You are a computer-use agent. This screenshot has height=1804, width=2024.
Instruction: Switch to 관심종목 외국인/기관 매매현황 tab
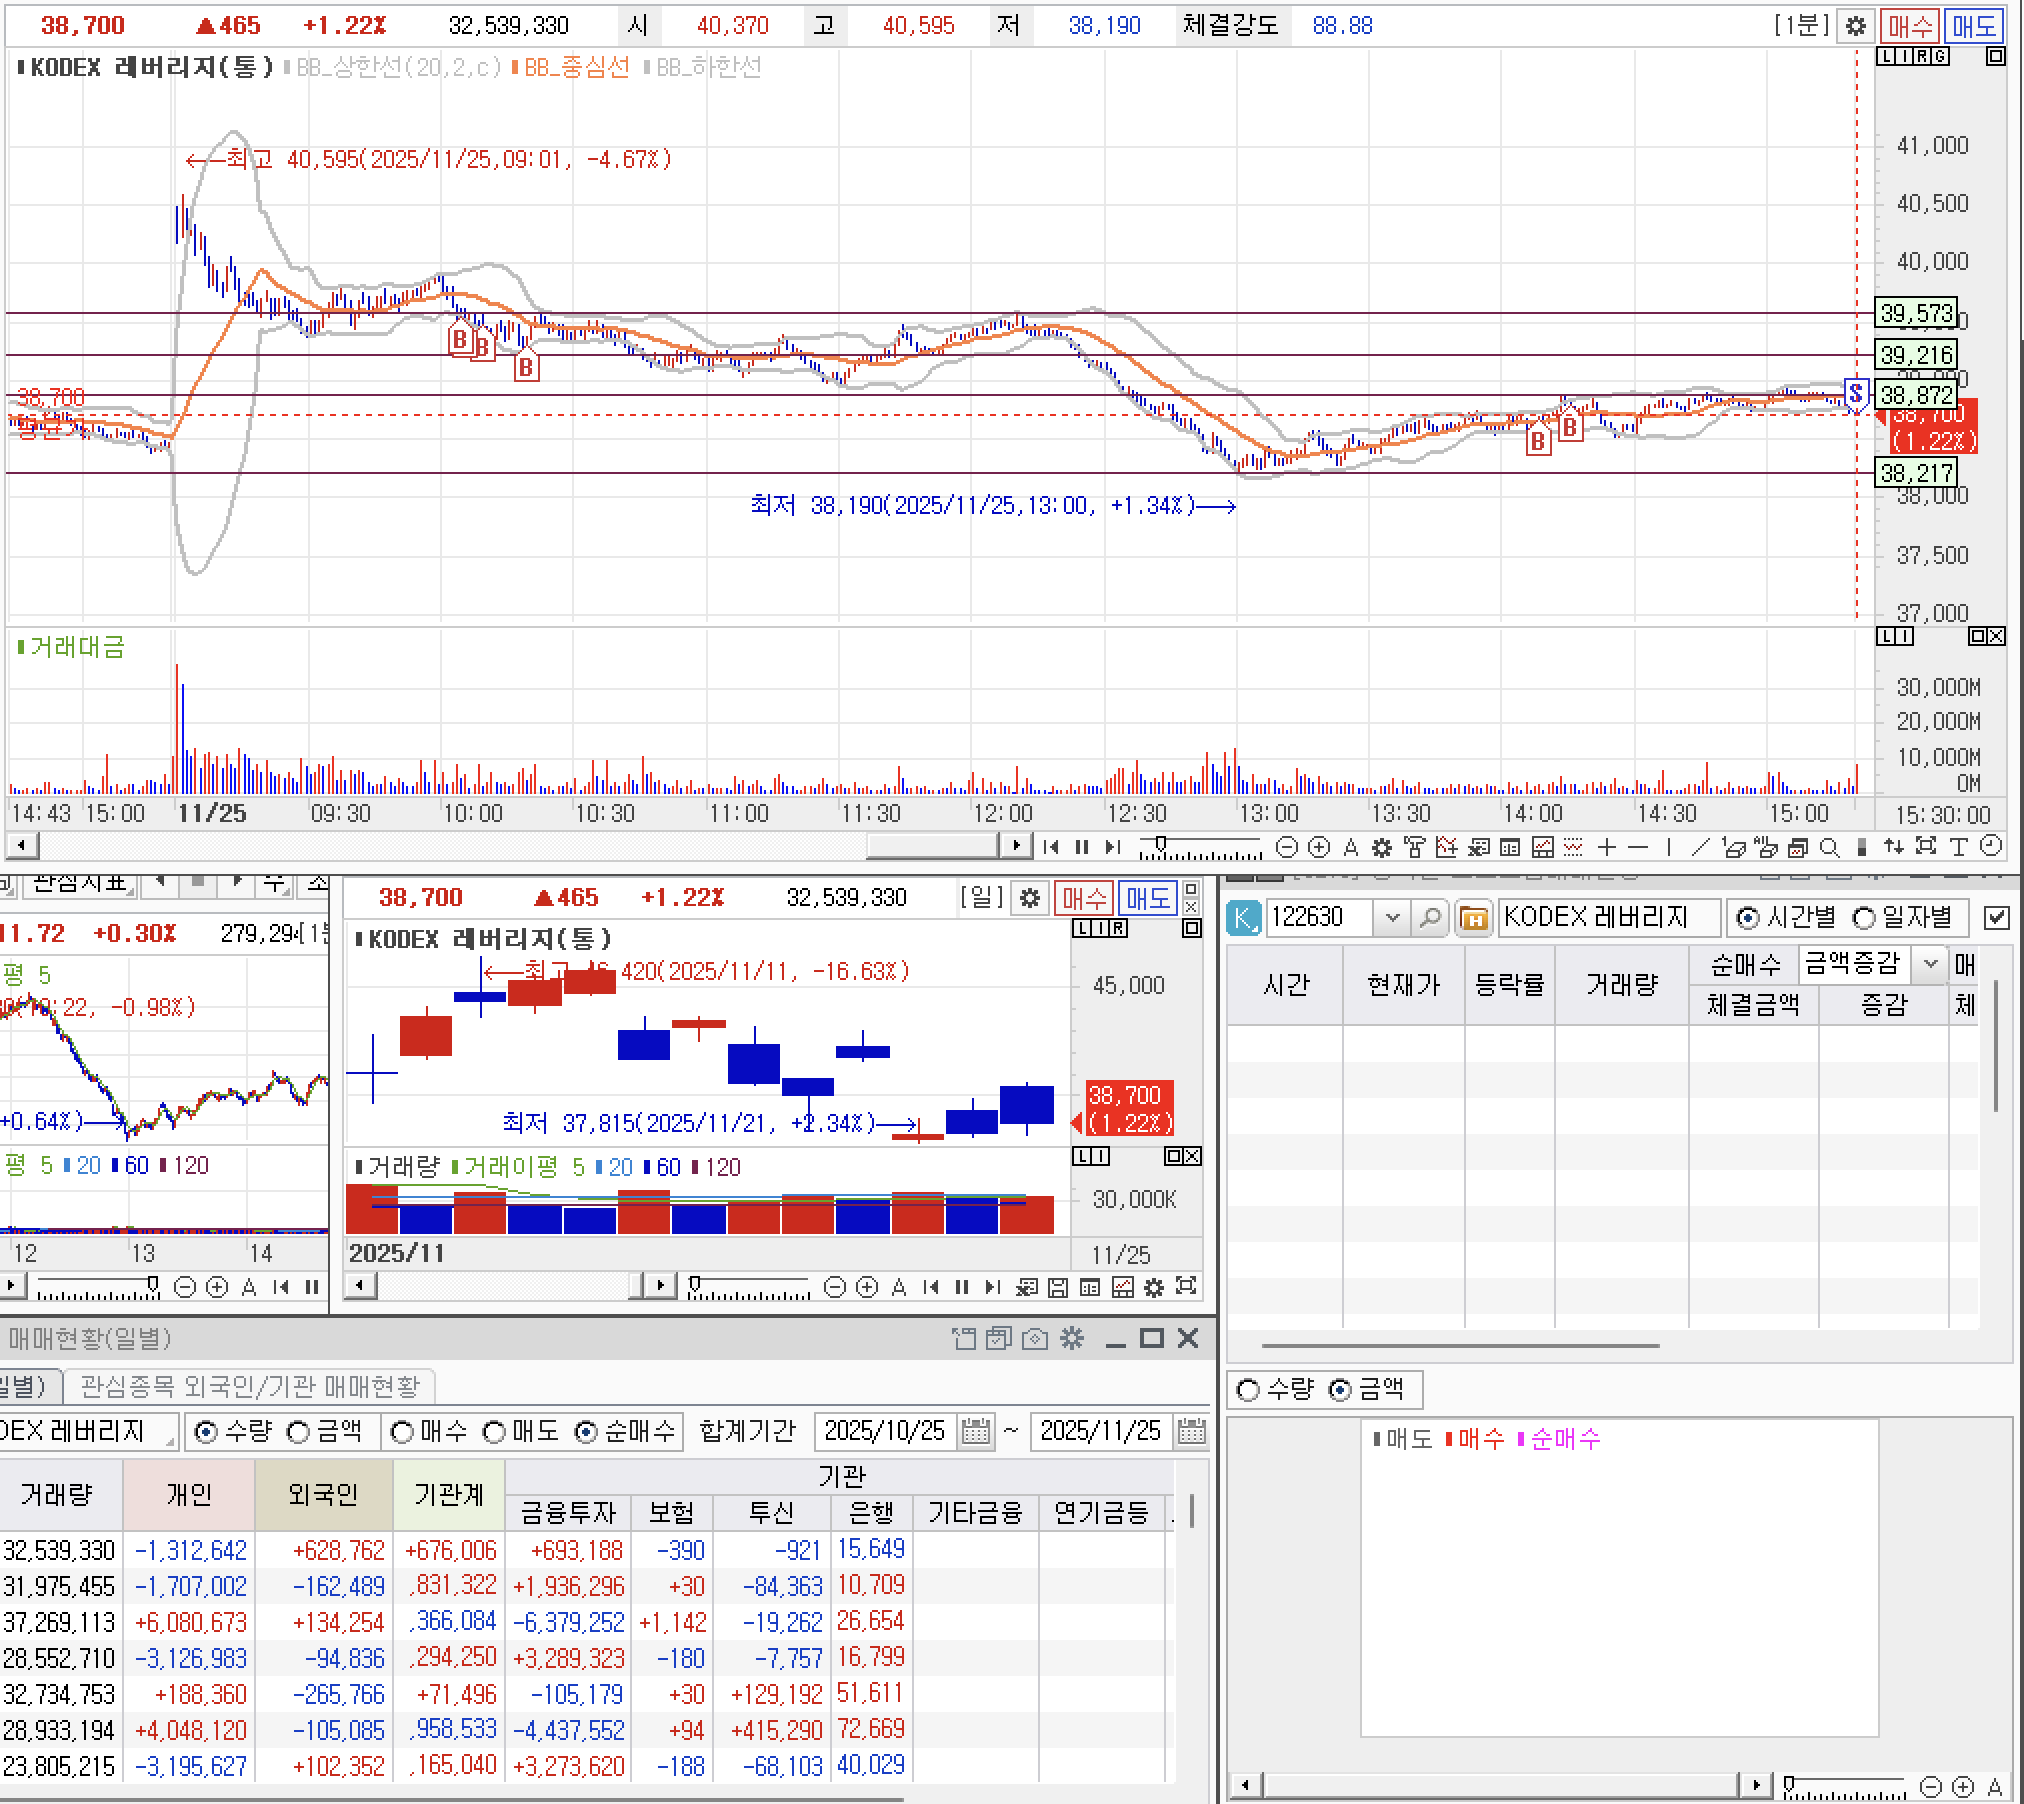tap(249, 1386)
